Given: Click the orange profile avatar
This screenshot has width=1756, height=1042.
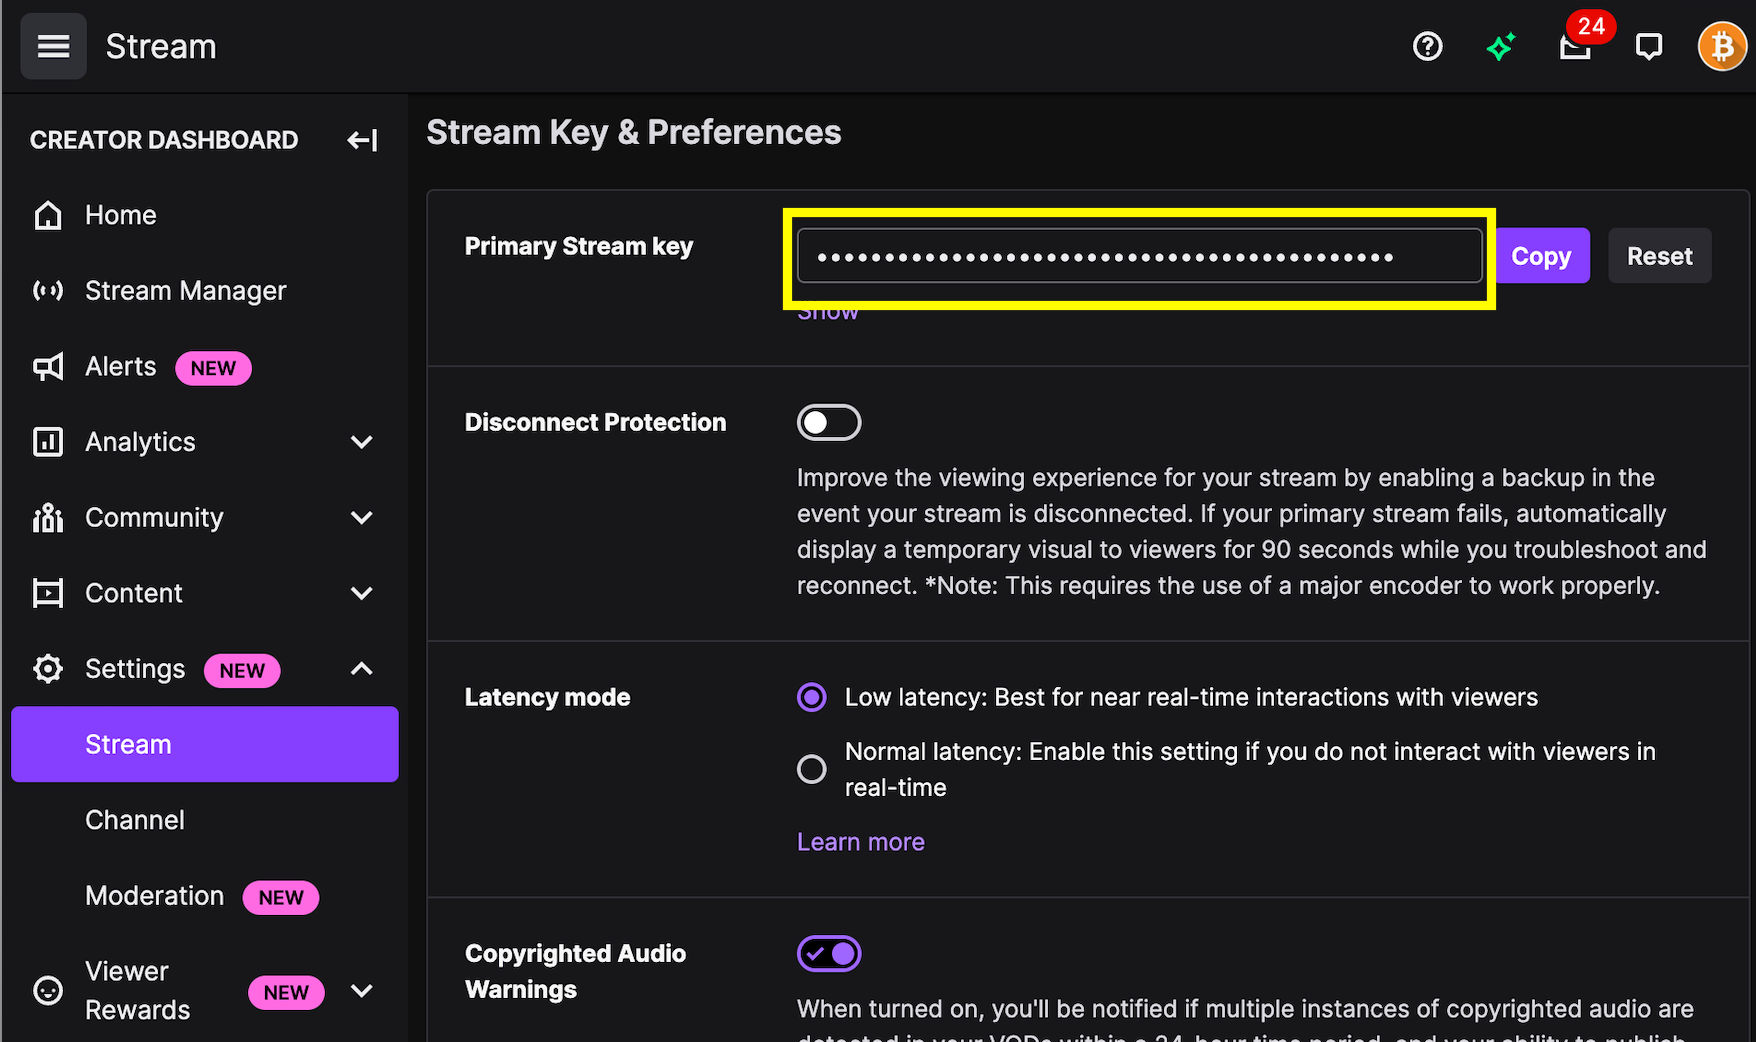Looking at the screenshot, I should 1721,46.
